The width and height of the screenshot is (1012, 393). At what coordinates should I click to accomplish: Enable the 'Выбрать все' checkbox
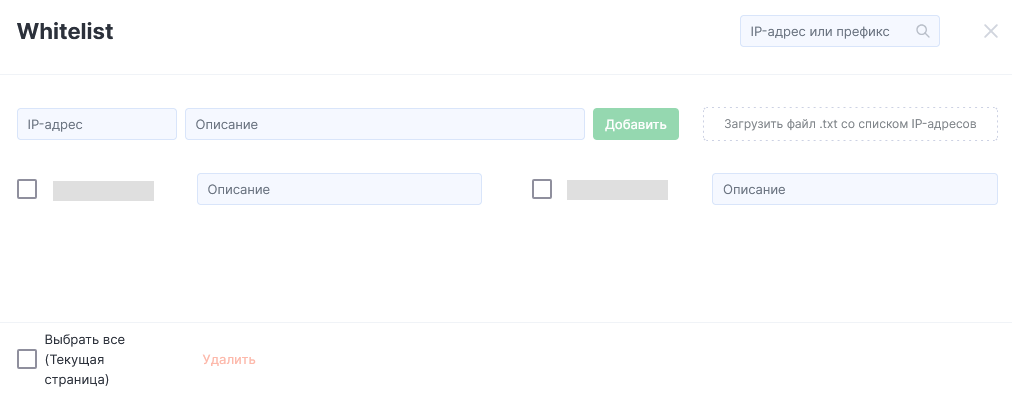[27, 359]
